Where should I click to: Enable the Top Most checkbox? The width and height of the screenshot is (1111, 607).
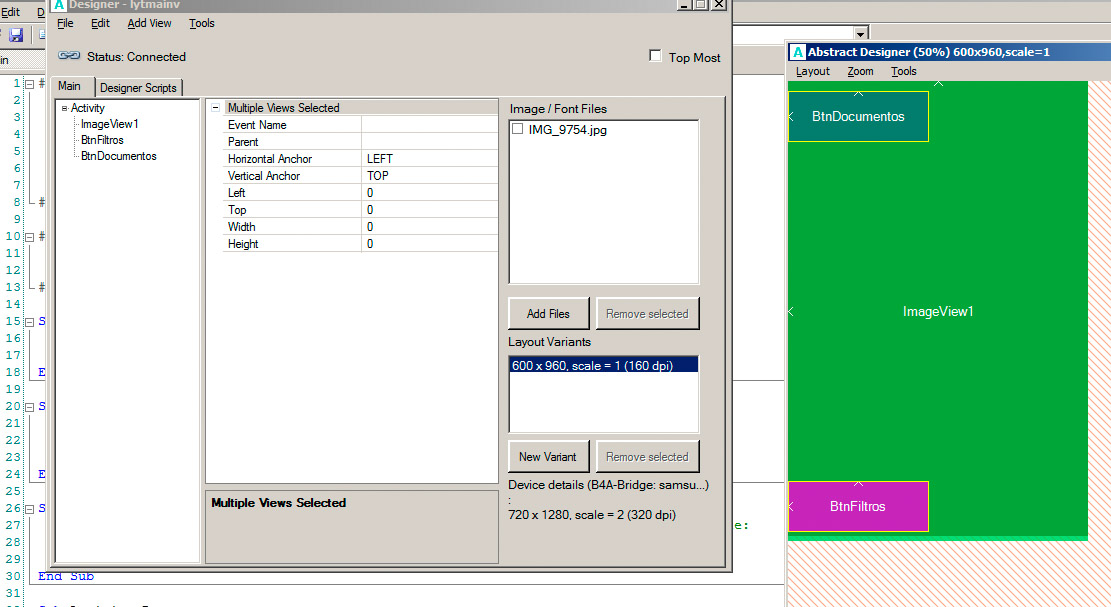tap(655, 56)
